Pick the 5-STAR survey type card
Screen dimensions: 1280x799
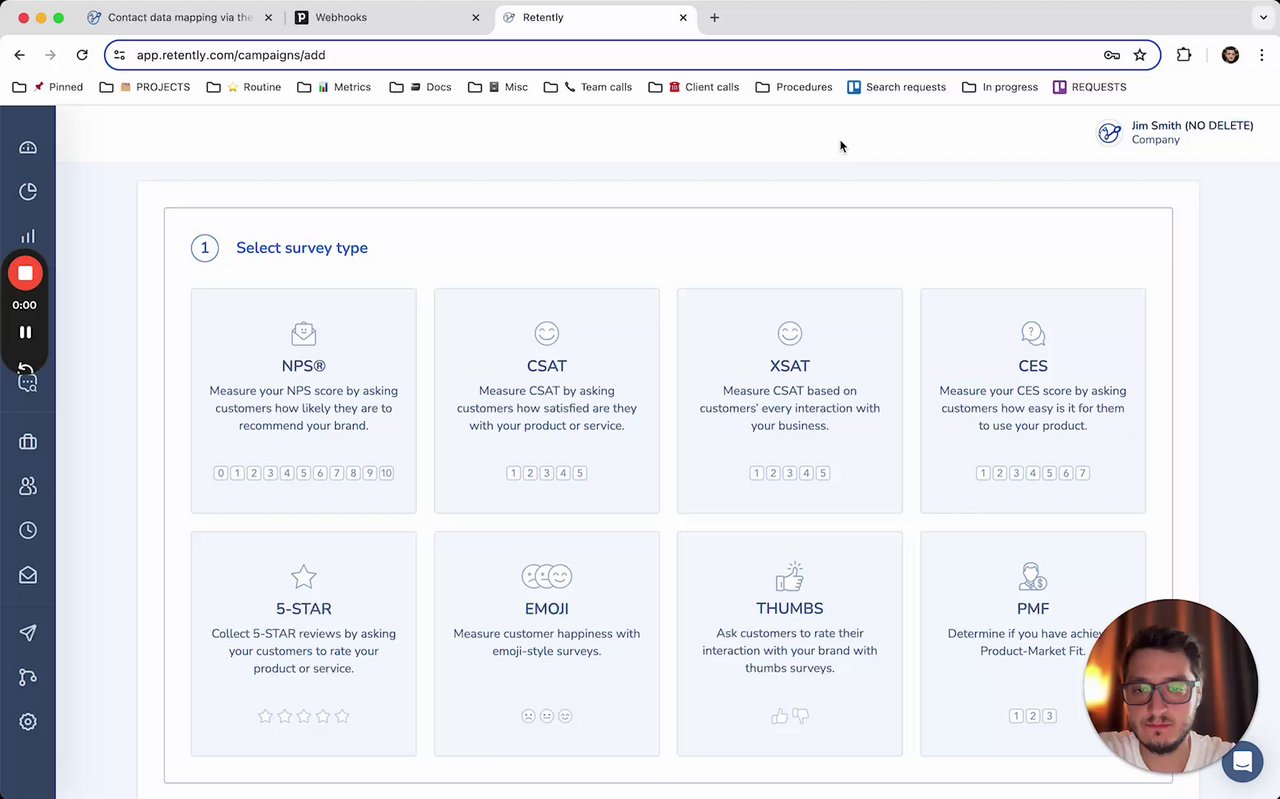pyautogui.click(x=303, y=643)
